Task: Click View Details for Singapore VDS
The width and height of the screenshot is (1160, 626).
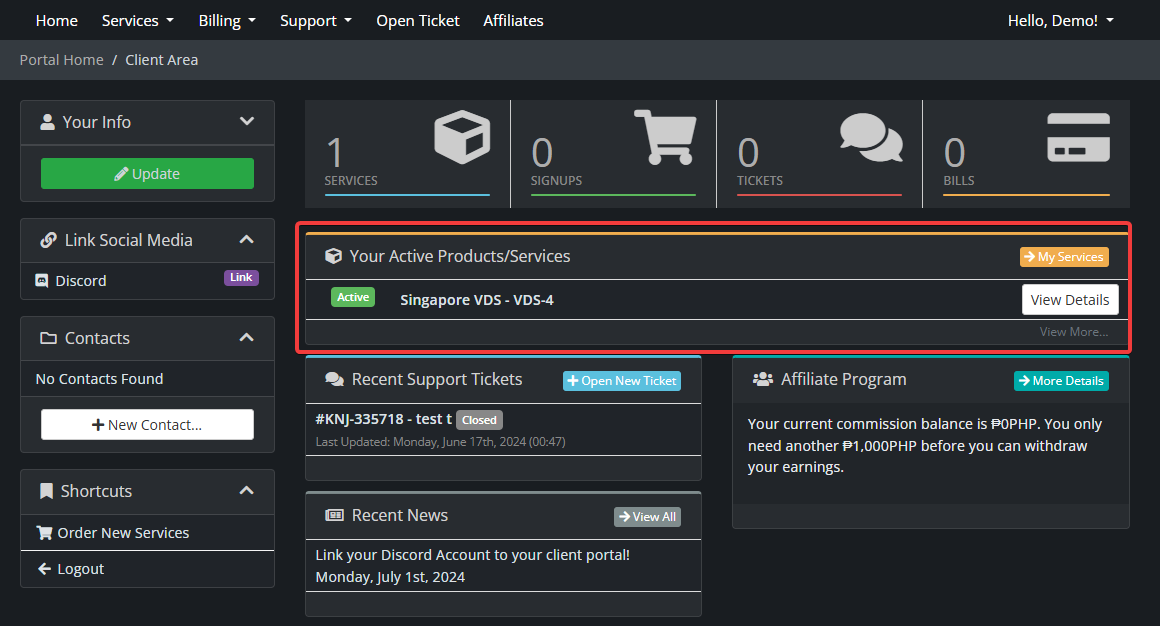Action: point(1069,300)
